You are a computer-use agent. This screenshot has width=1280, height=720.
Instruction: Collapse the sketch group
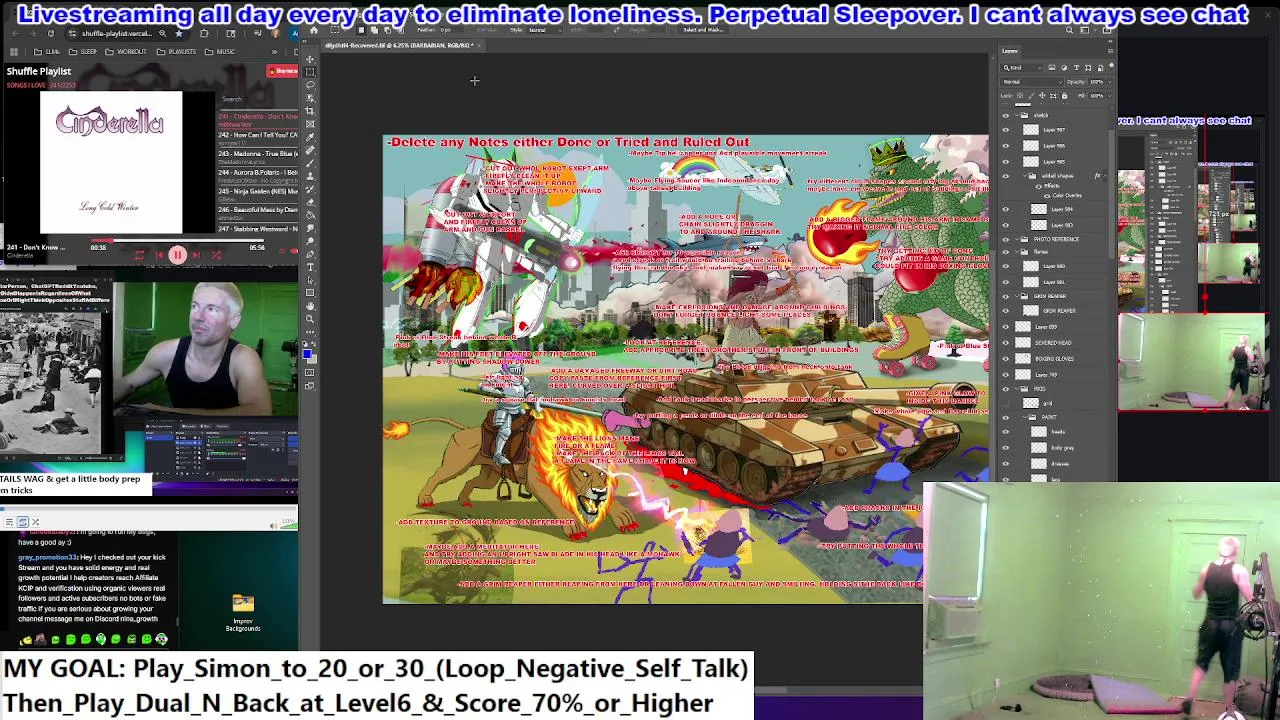(1017, 115)
